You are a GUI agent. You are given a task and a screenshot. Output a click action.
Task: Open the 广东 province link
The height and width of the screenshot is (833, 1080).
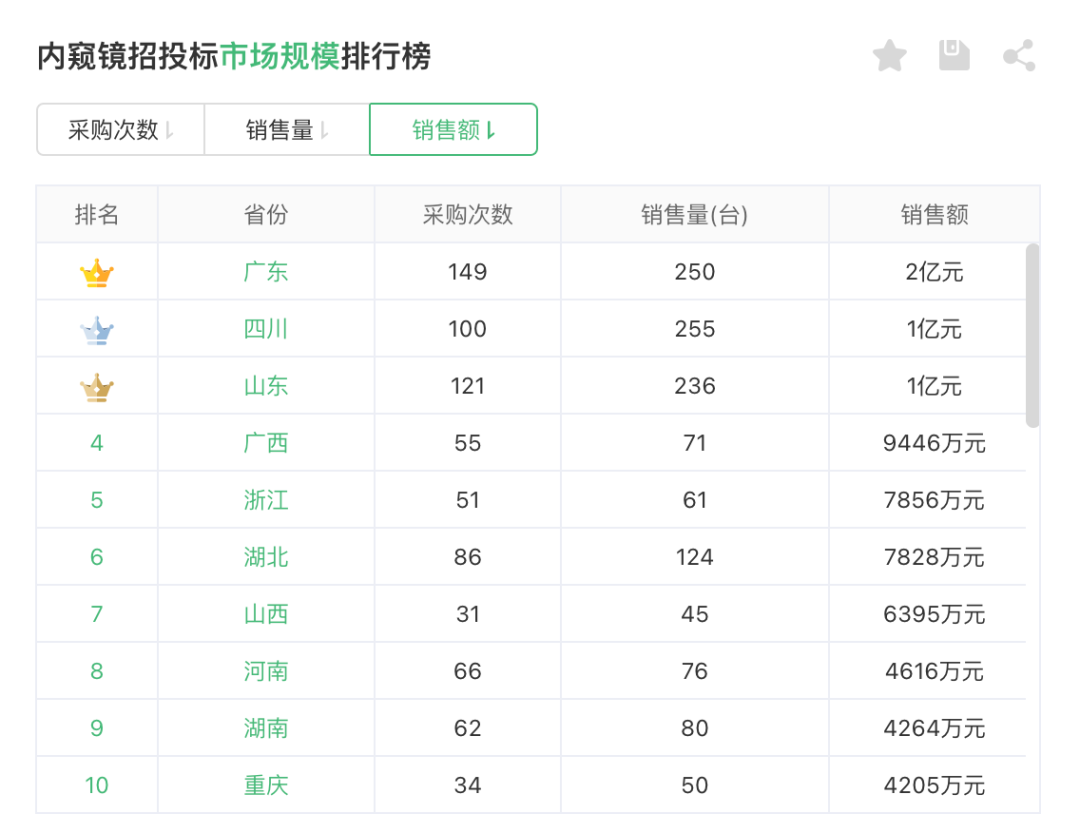point(265,271)
